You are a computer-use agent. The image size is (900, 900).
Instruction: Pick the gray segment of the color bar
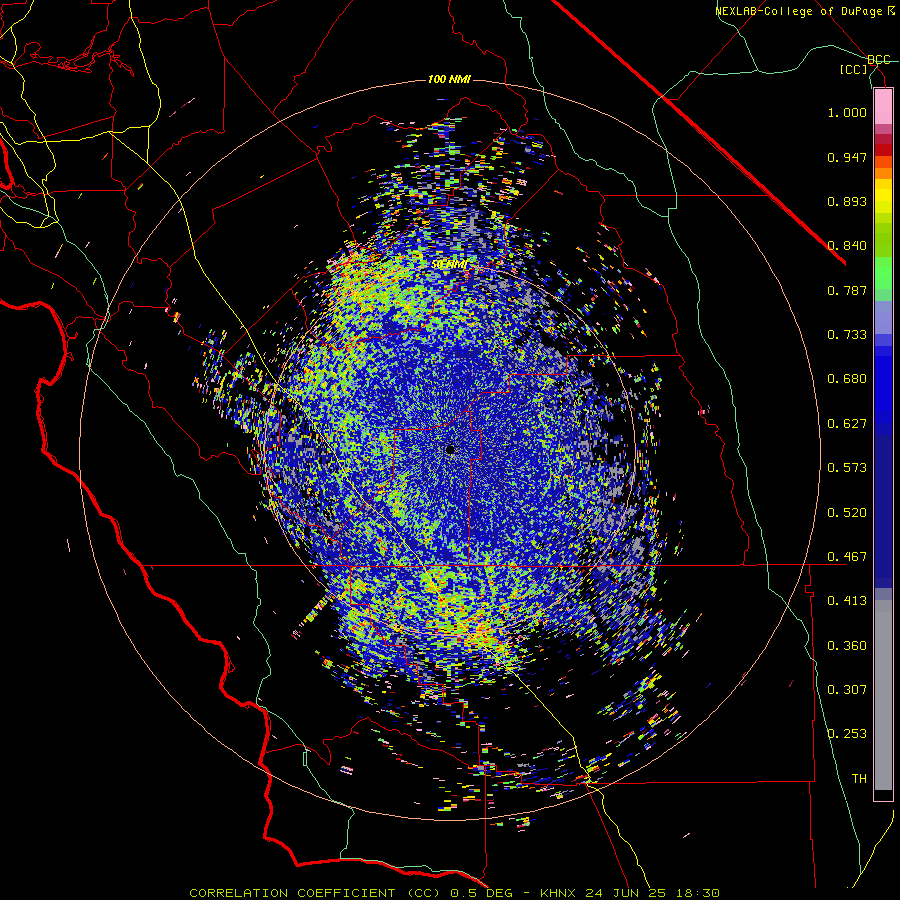coord(883,695)
